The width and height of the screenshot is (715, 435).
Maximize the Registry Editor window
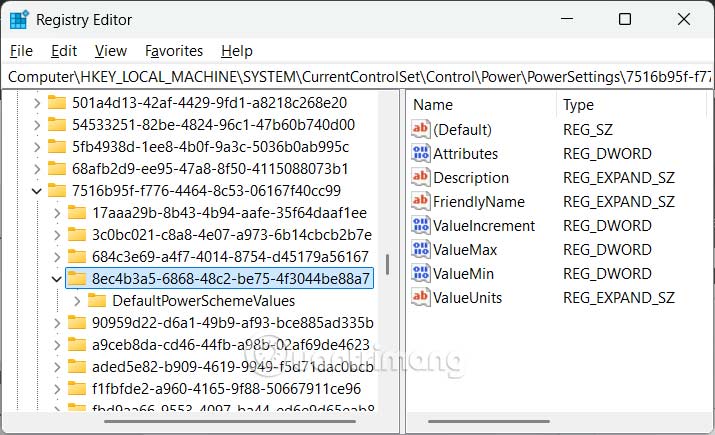(625, 19)
